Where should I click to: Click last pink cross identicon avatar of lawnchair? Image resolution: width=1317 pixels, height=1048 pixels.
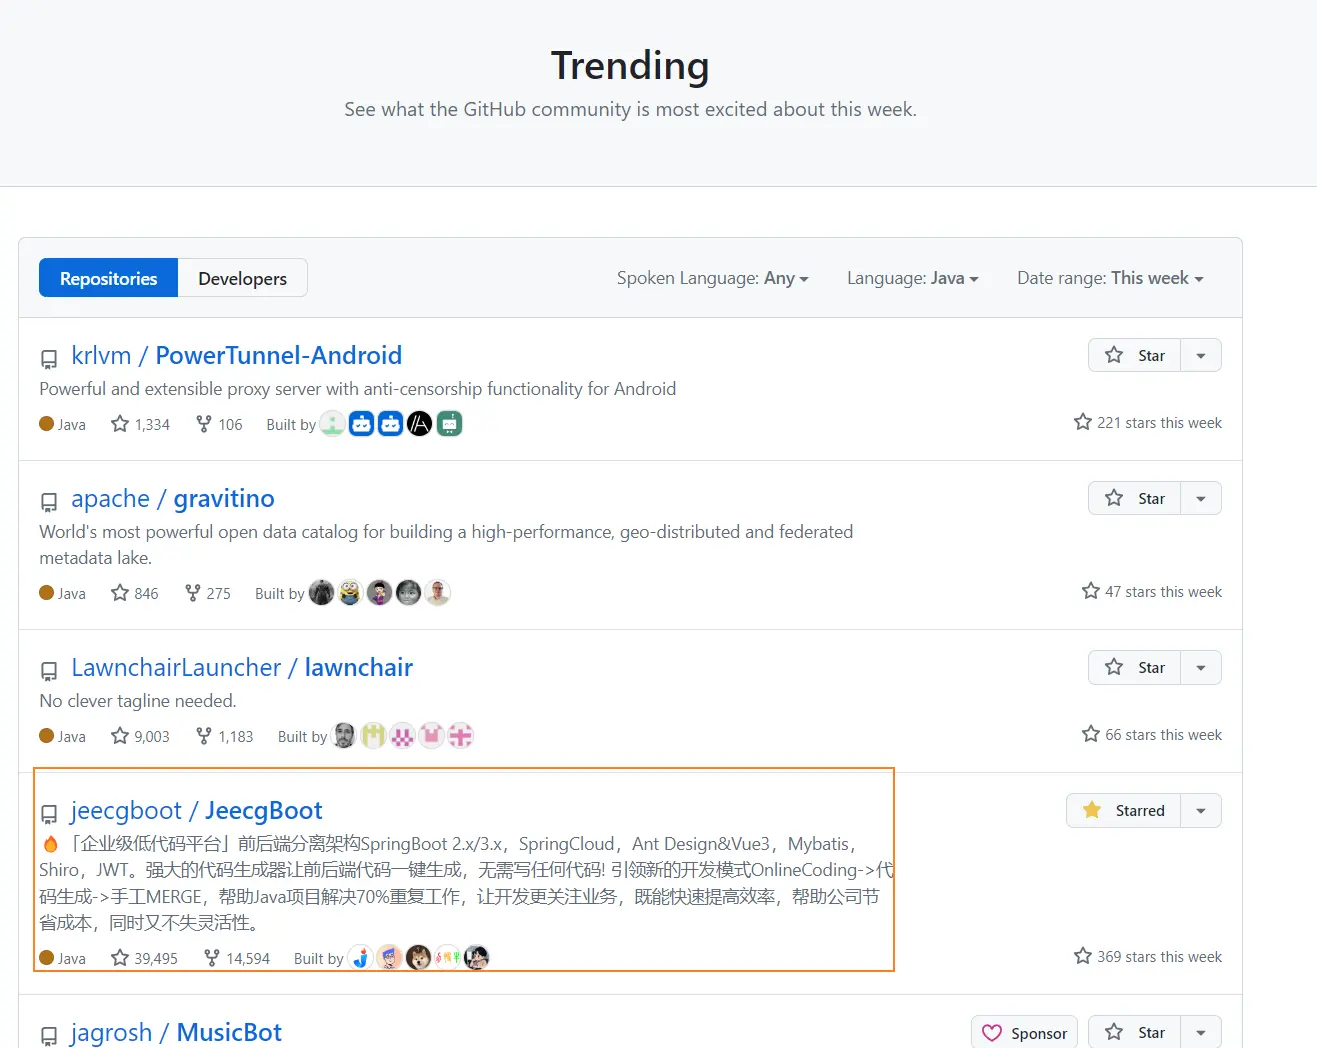460,736
